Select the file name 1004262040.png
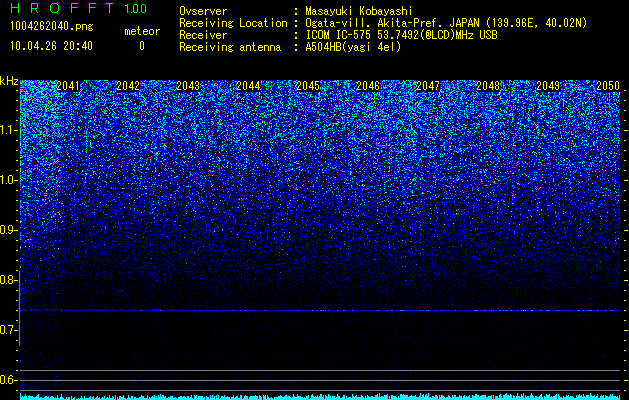The image size is (629, 400). 51,27
